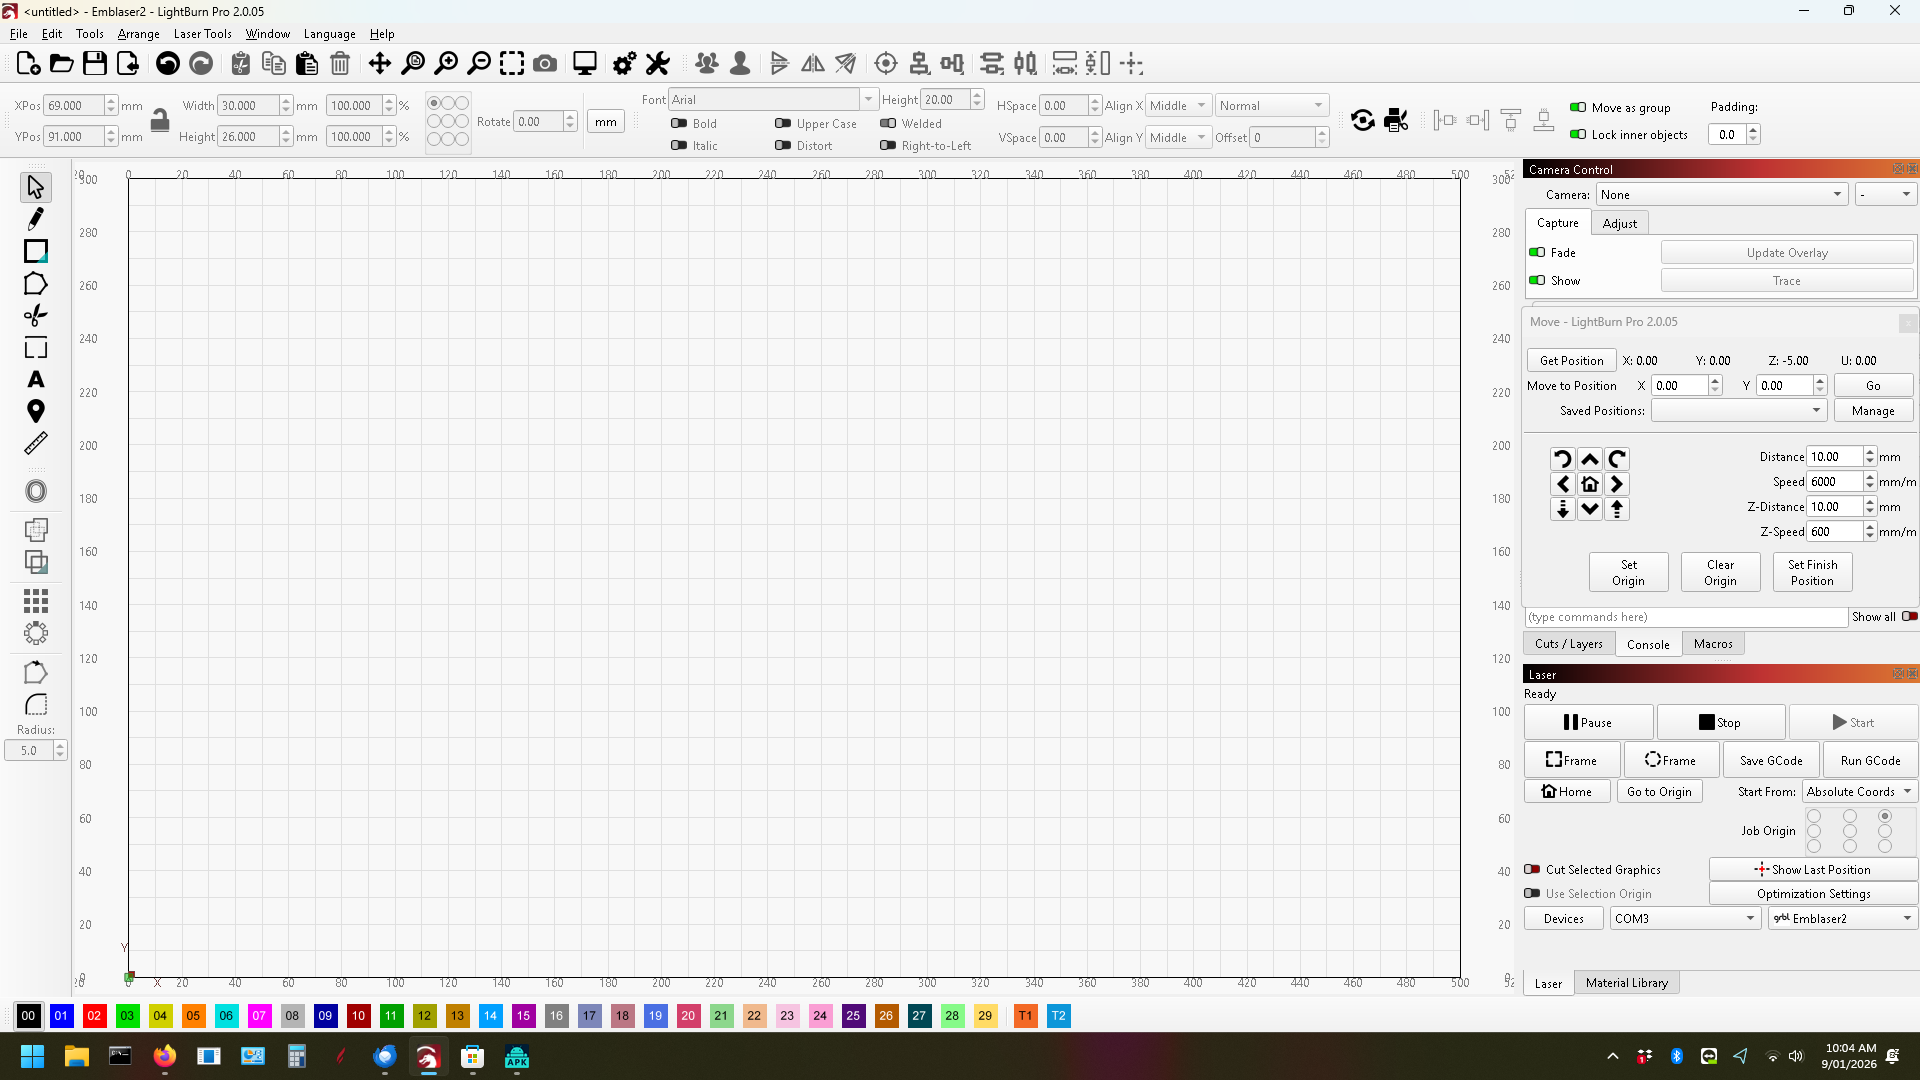This screenshot has height=1080, width=1920.
Task: Click the Measure ruler tool
Action: click(x=36, y=443)
